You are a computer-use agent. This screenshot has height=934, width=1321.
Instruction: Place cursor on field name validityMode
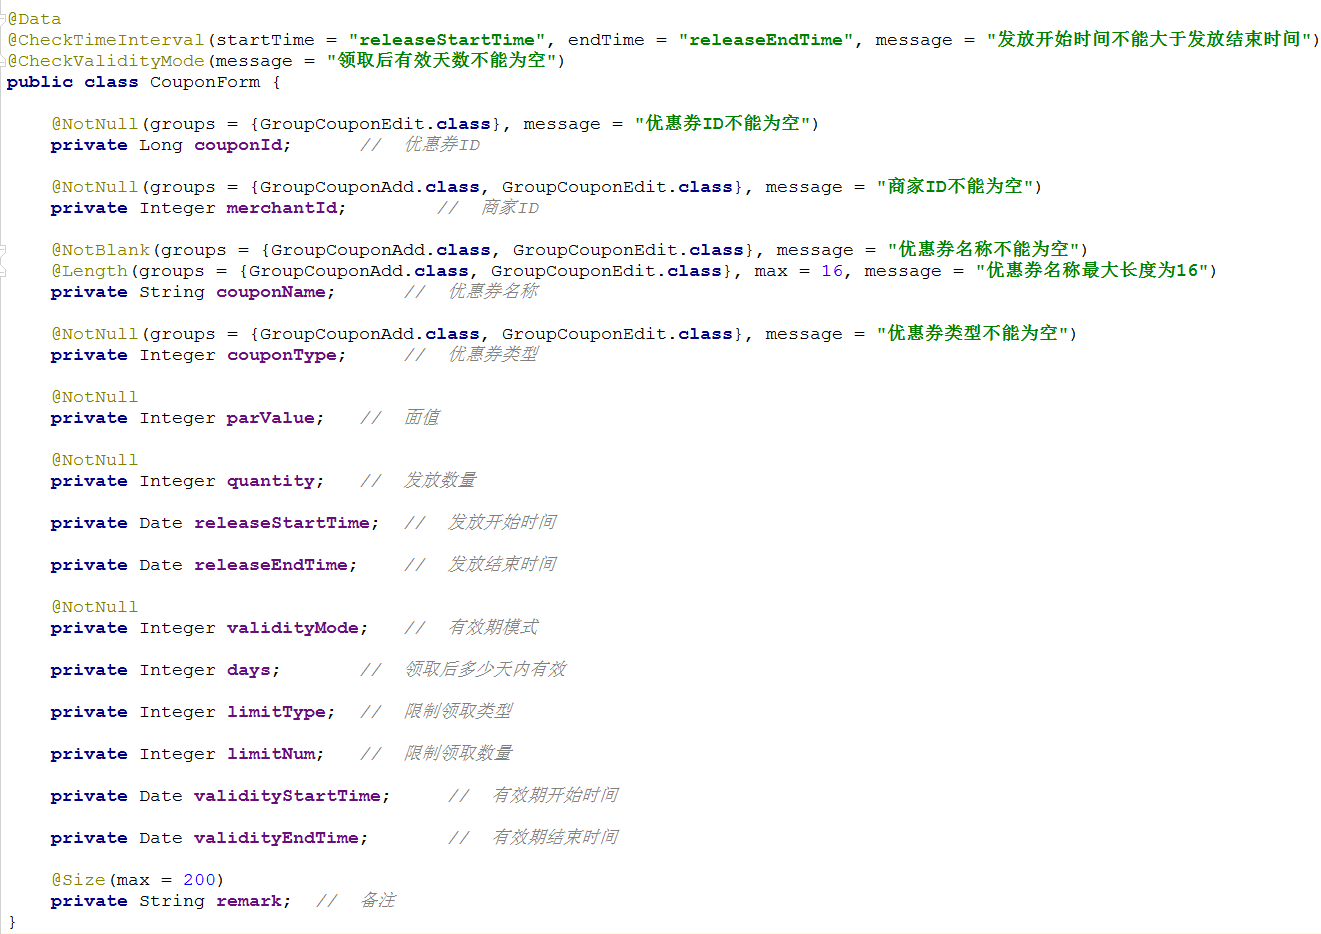click(293, 628)
